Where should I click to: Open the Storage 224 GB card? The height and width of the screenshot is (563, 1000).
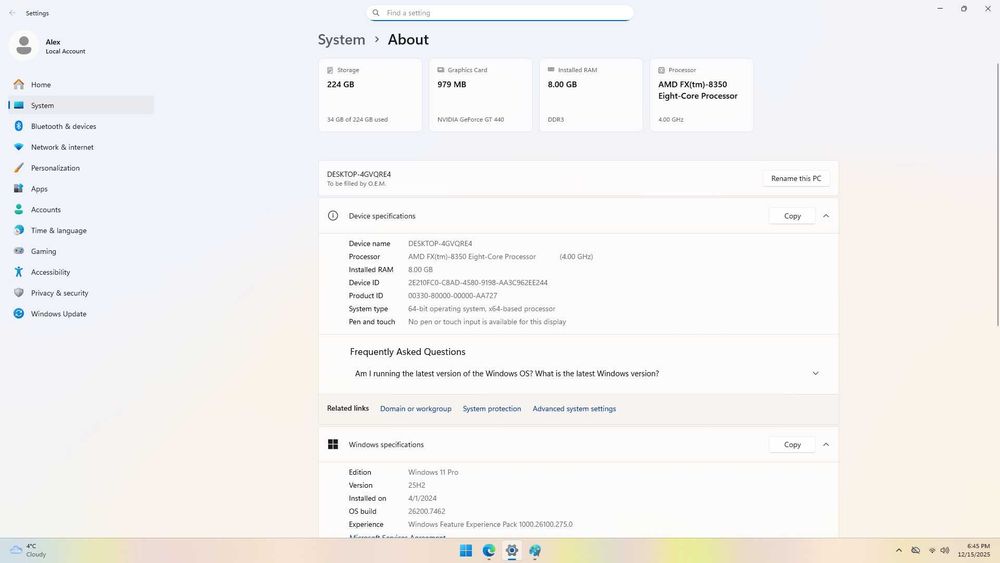[x=370, y=95]
